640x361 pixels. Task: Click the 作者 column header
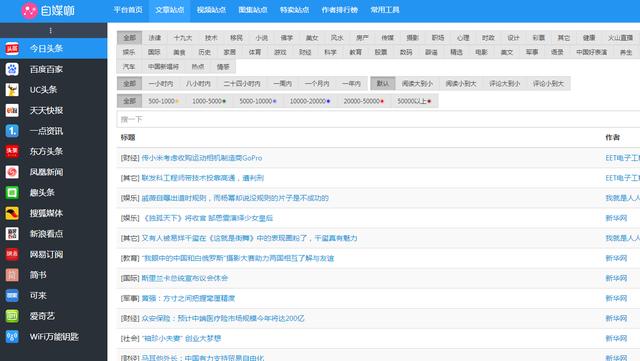pos(612,138)
